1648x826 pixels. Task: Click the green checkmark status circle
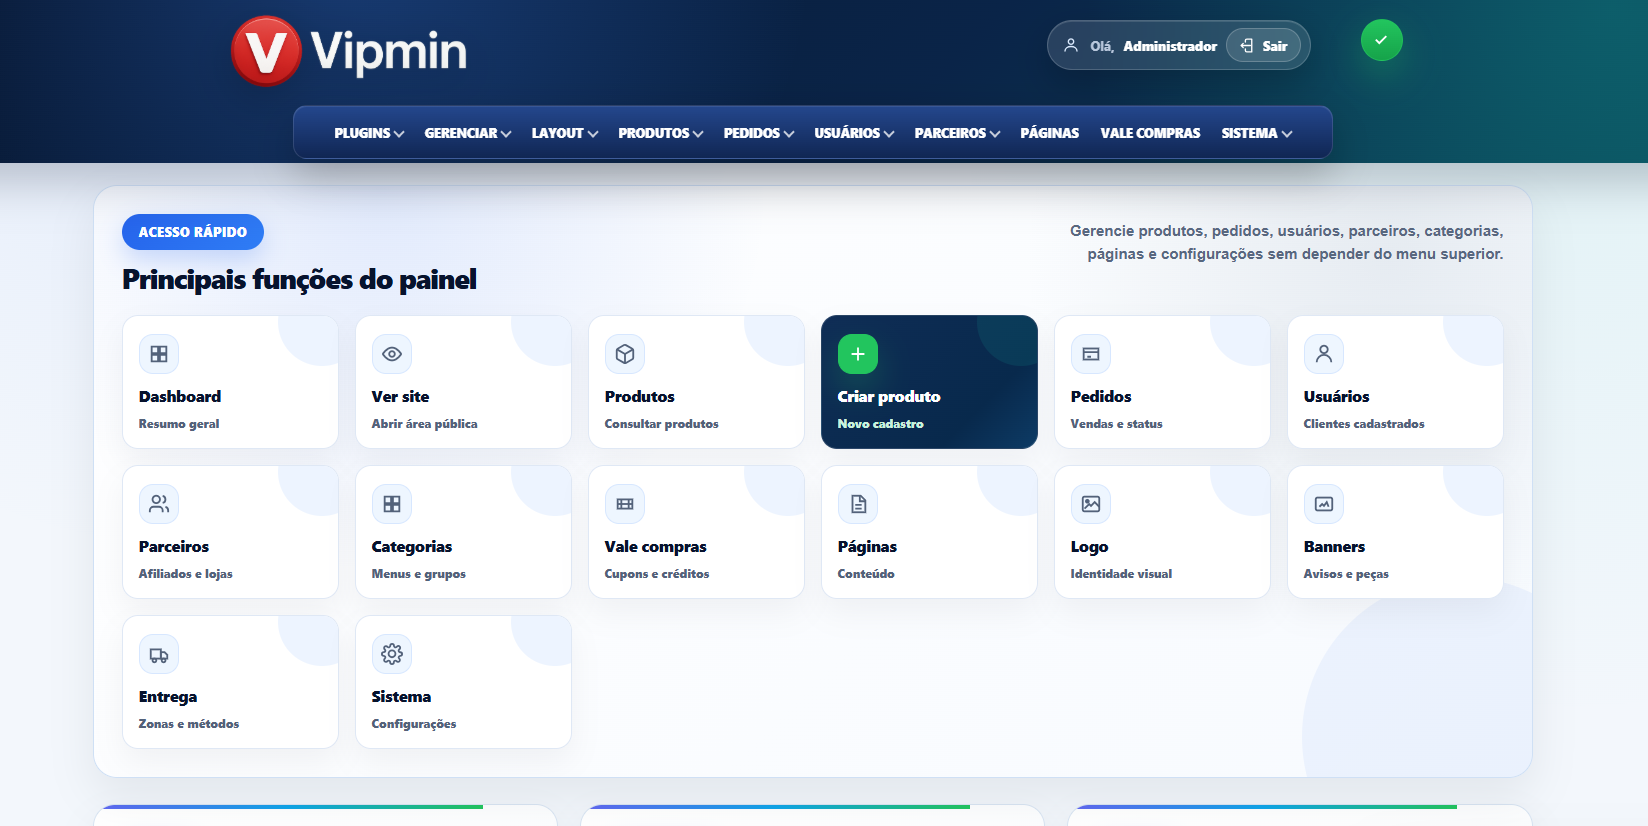coord(1382,40)
